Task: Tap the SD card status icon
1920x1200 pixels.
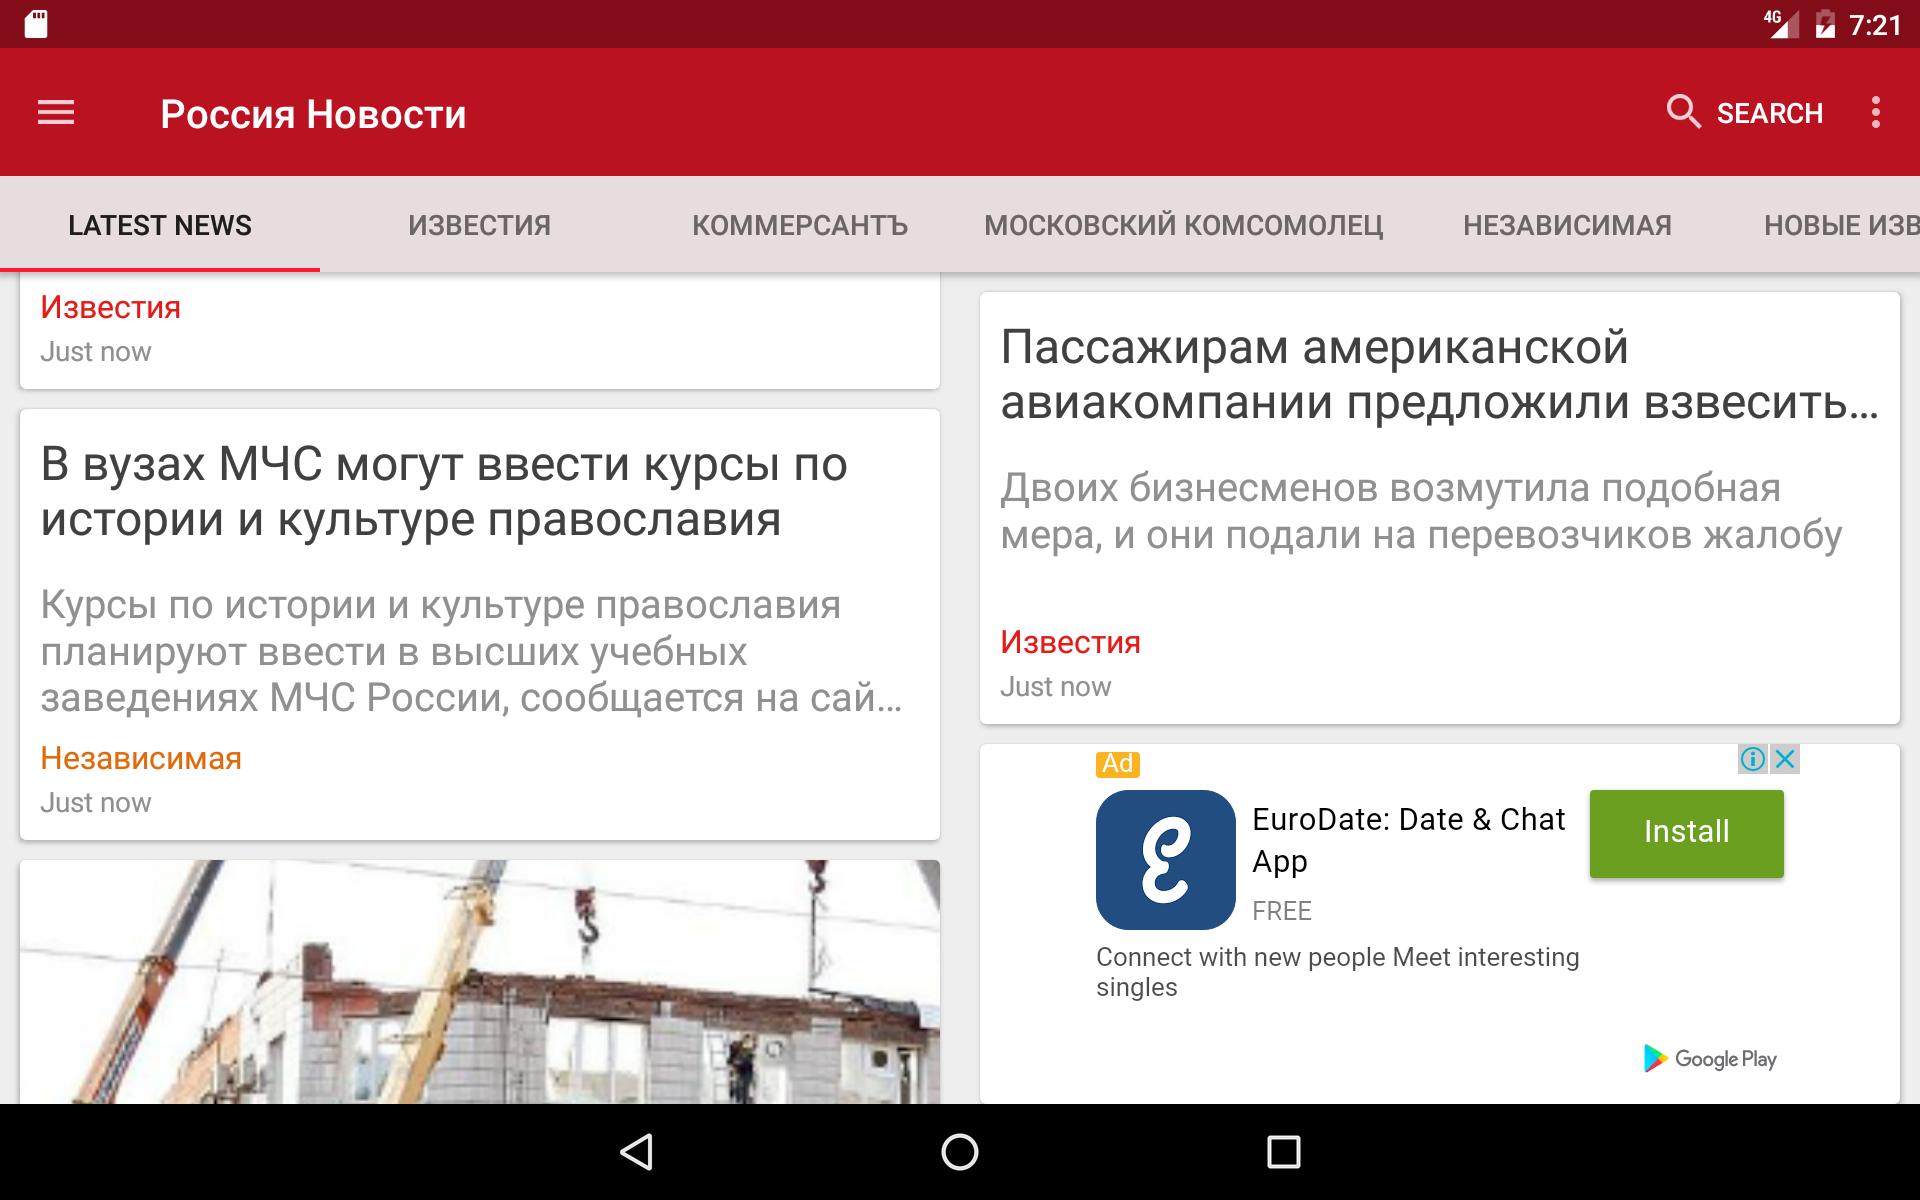Action: point(36,24)
